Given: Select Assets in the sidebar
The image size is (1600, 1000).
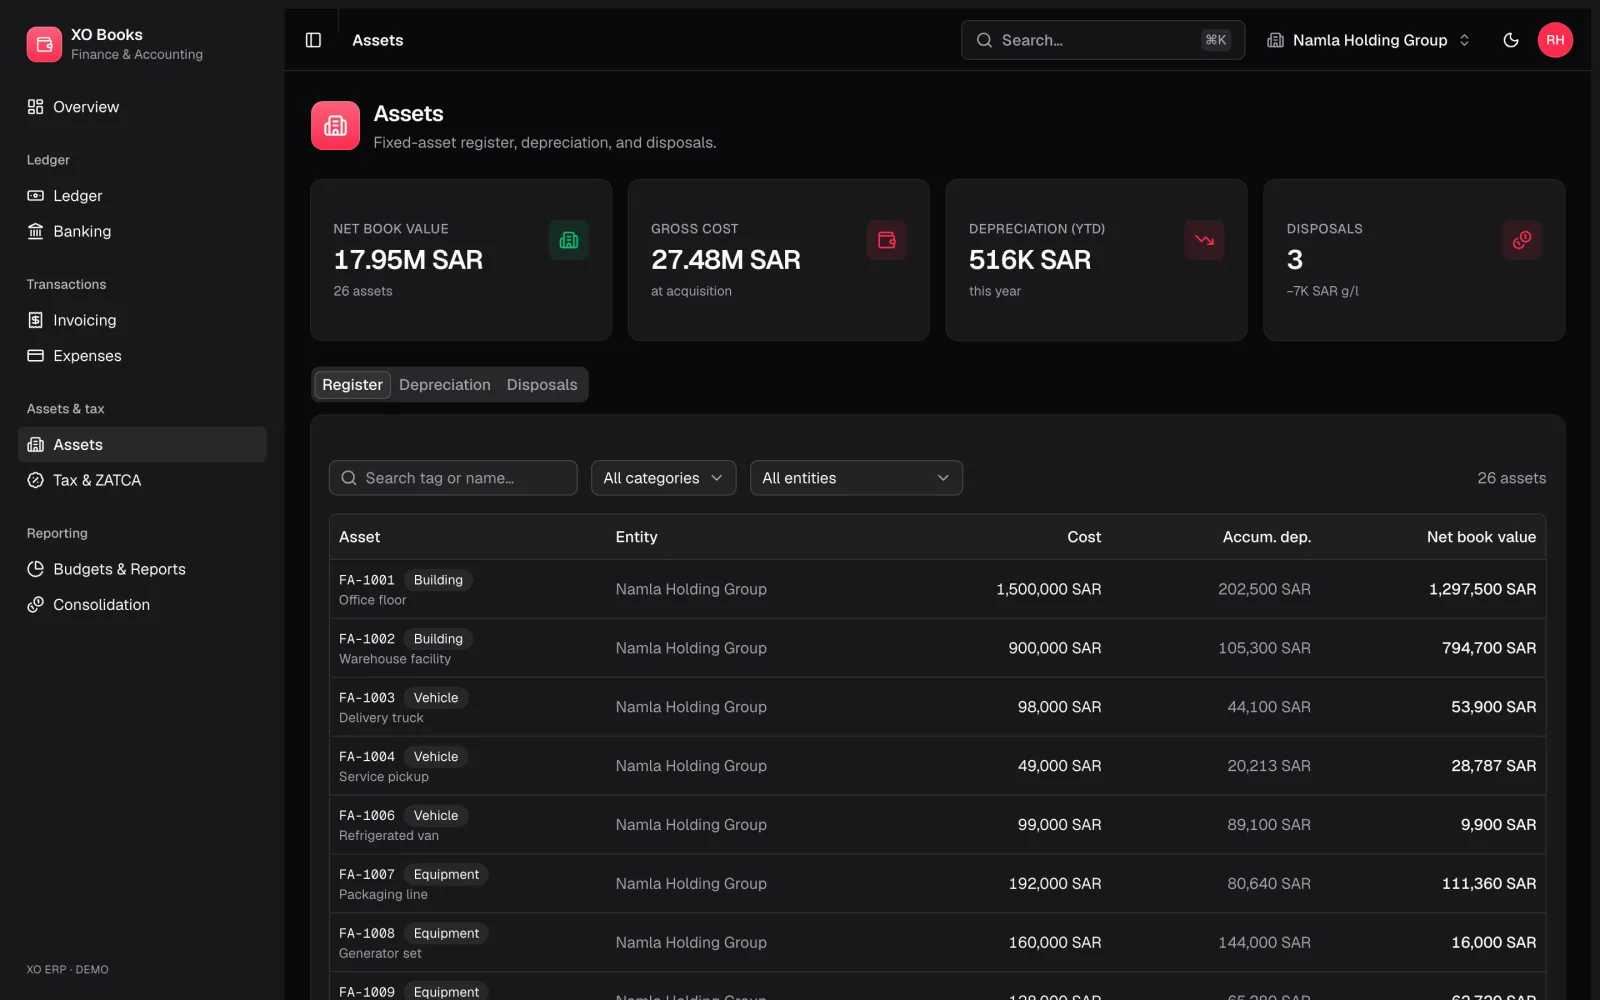Looking at the screenshot, I should tap(142, 445).
